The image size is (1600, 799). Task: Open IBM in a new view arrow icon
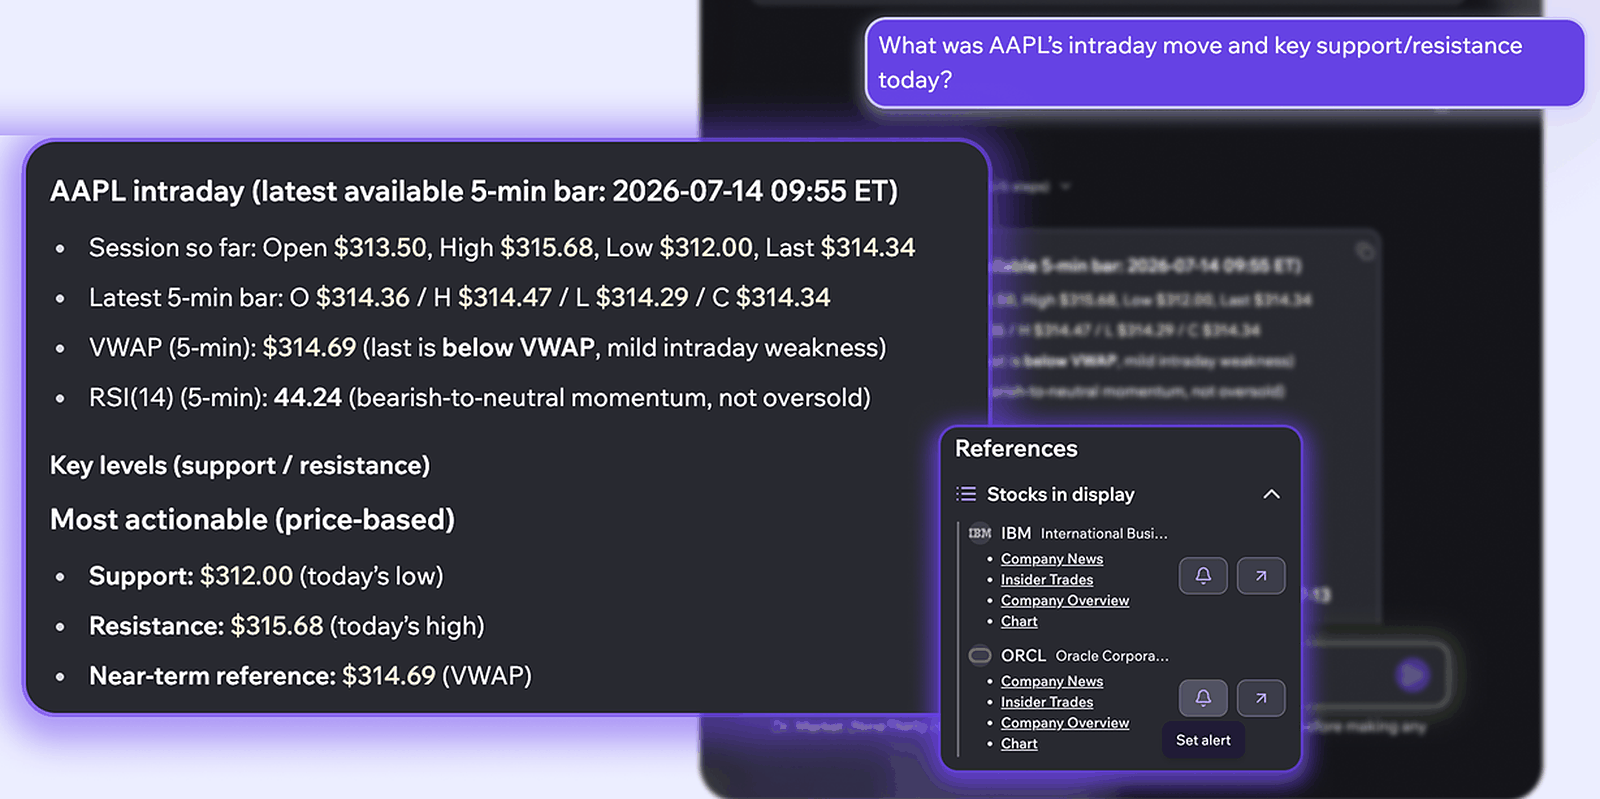1261,576
